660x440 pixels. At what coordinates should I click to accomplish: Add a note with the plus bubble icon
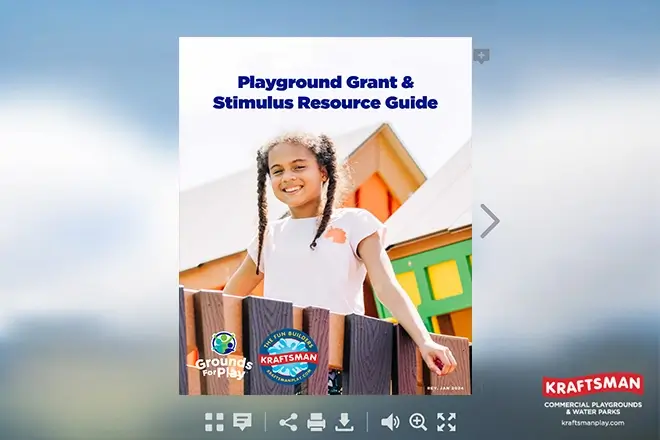481,56
